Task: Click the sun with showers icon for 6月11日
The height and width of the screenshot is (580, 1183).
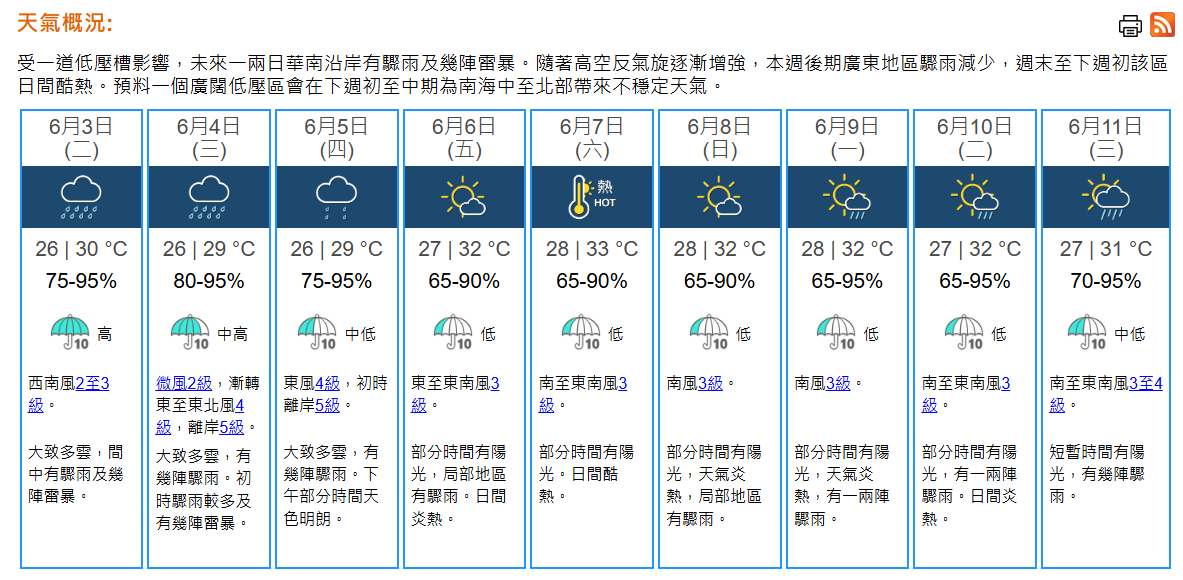Action: point(1103,197)
